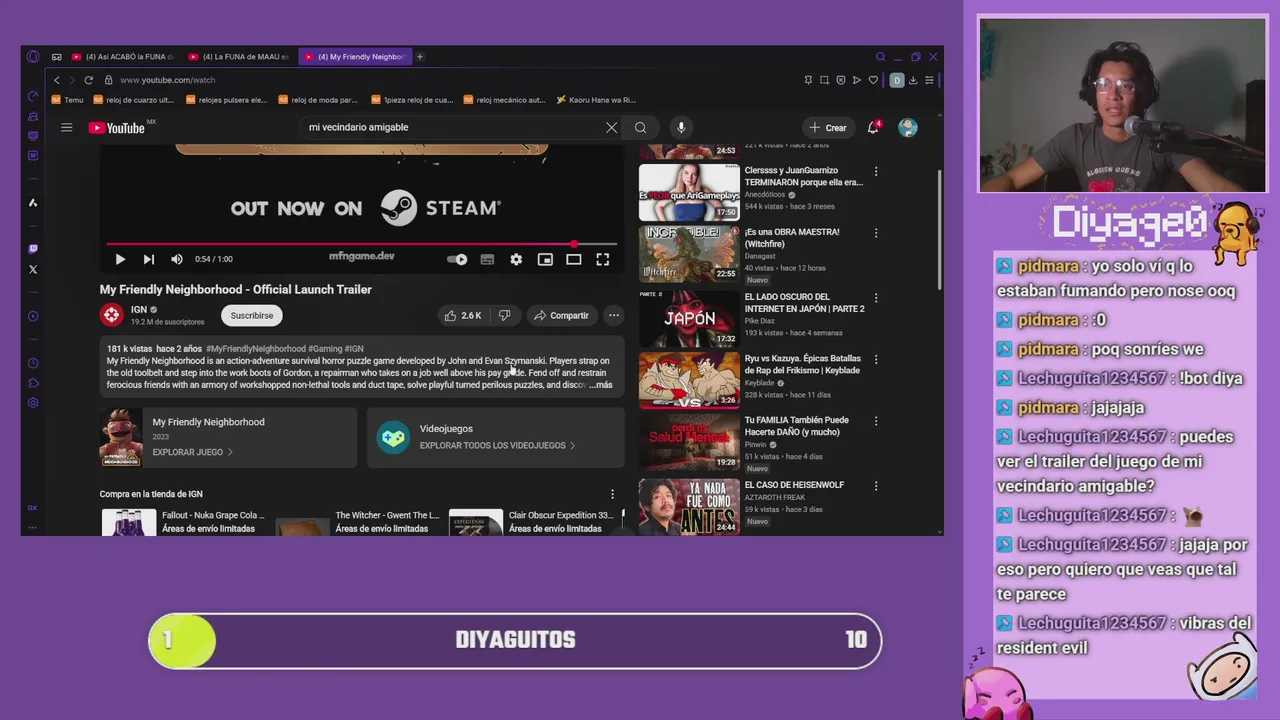Select the 'My Friendly Neighbor' tab

coord(355,57)
